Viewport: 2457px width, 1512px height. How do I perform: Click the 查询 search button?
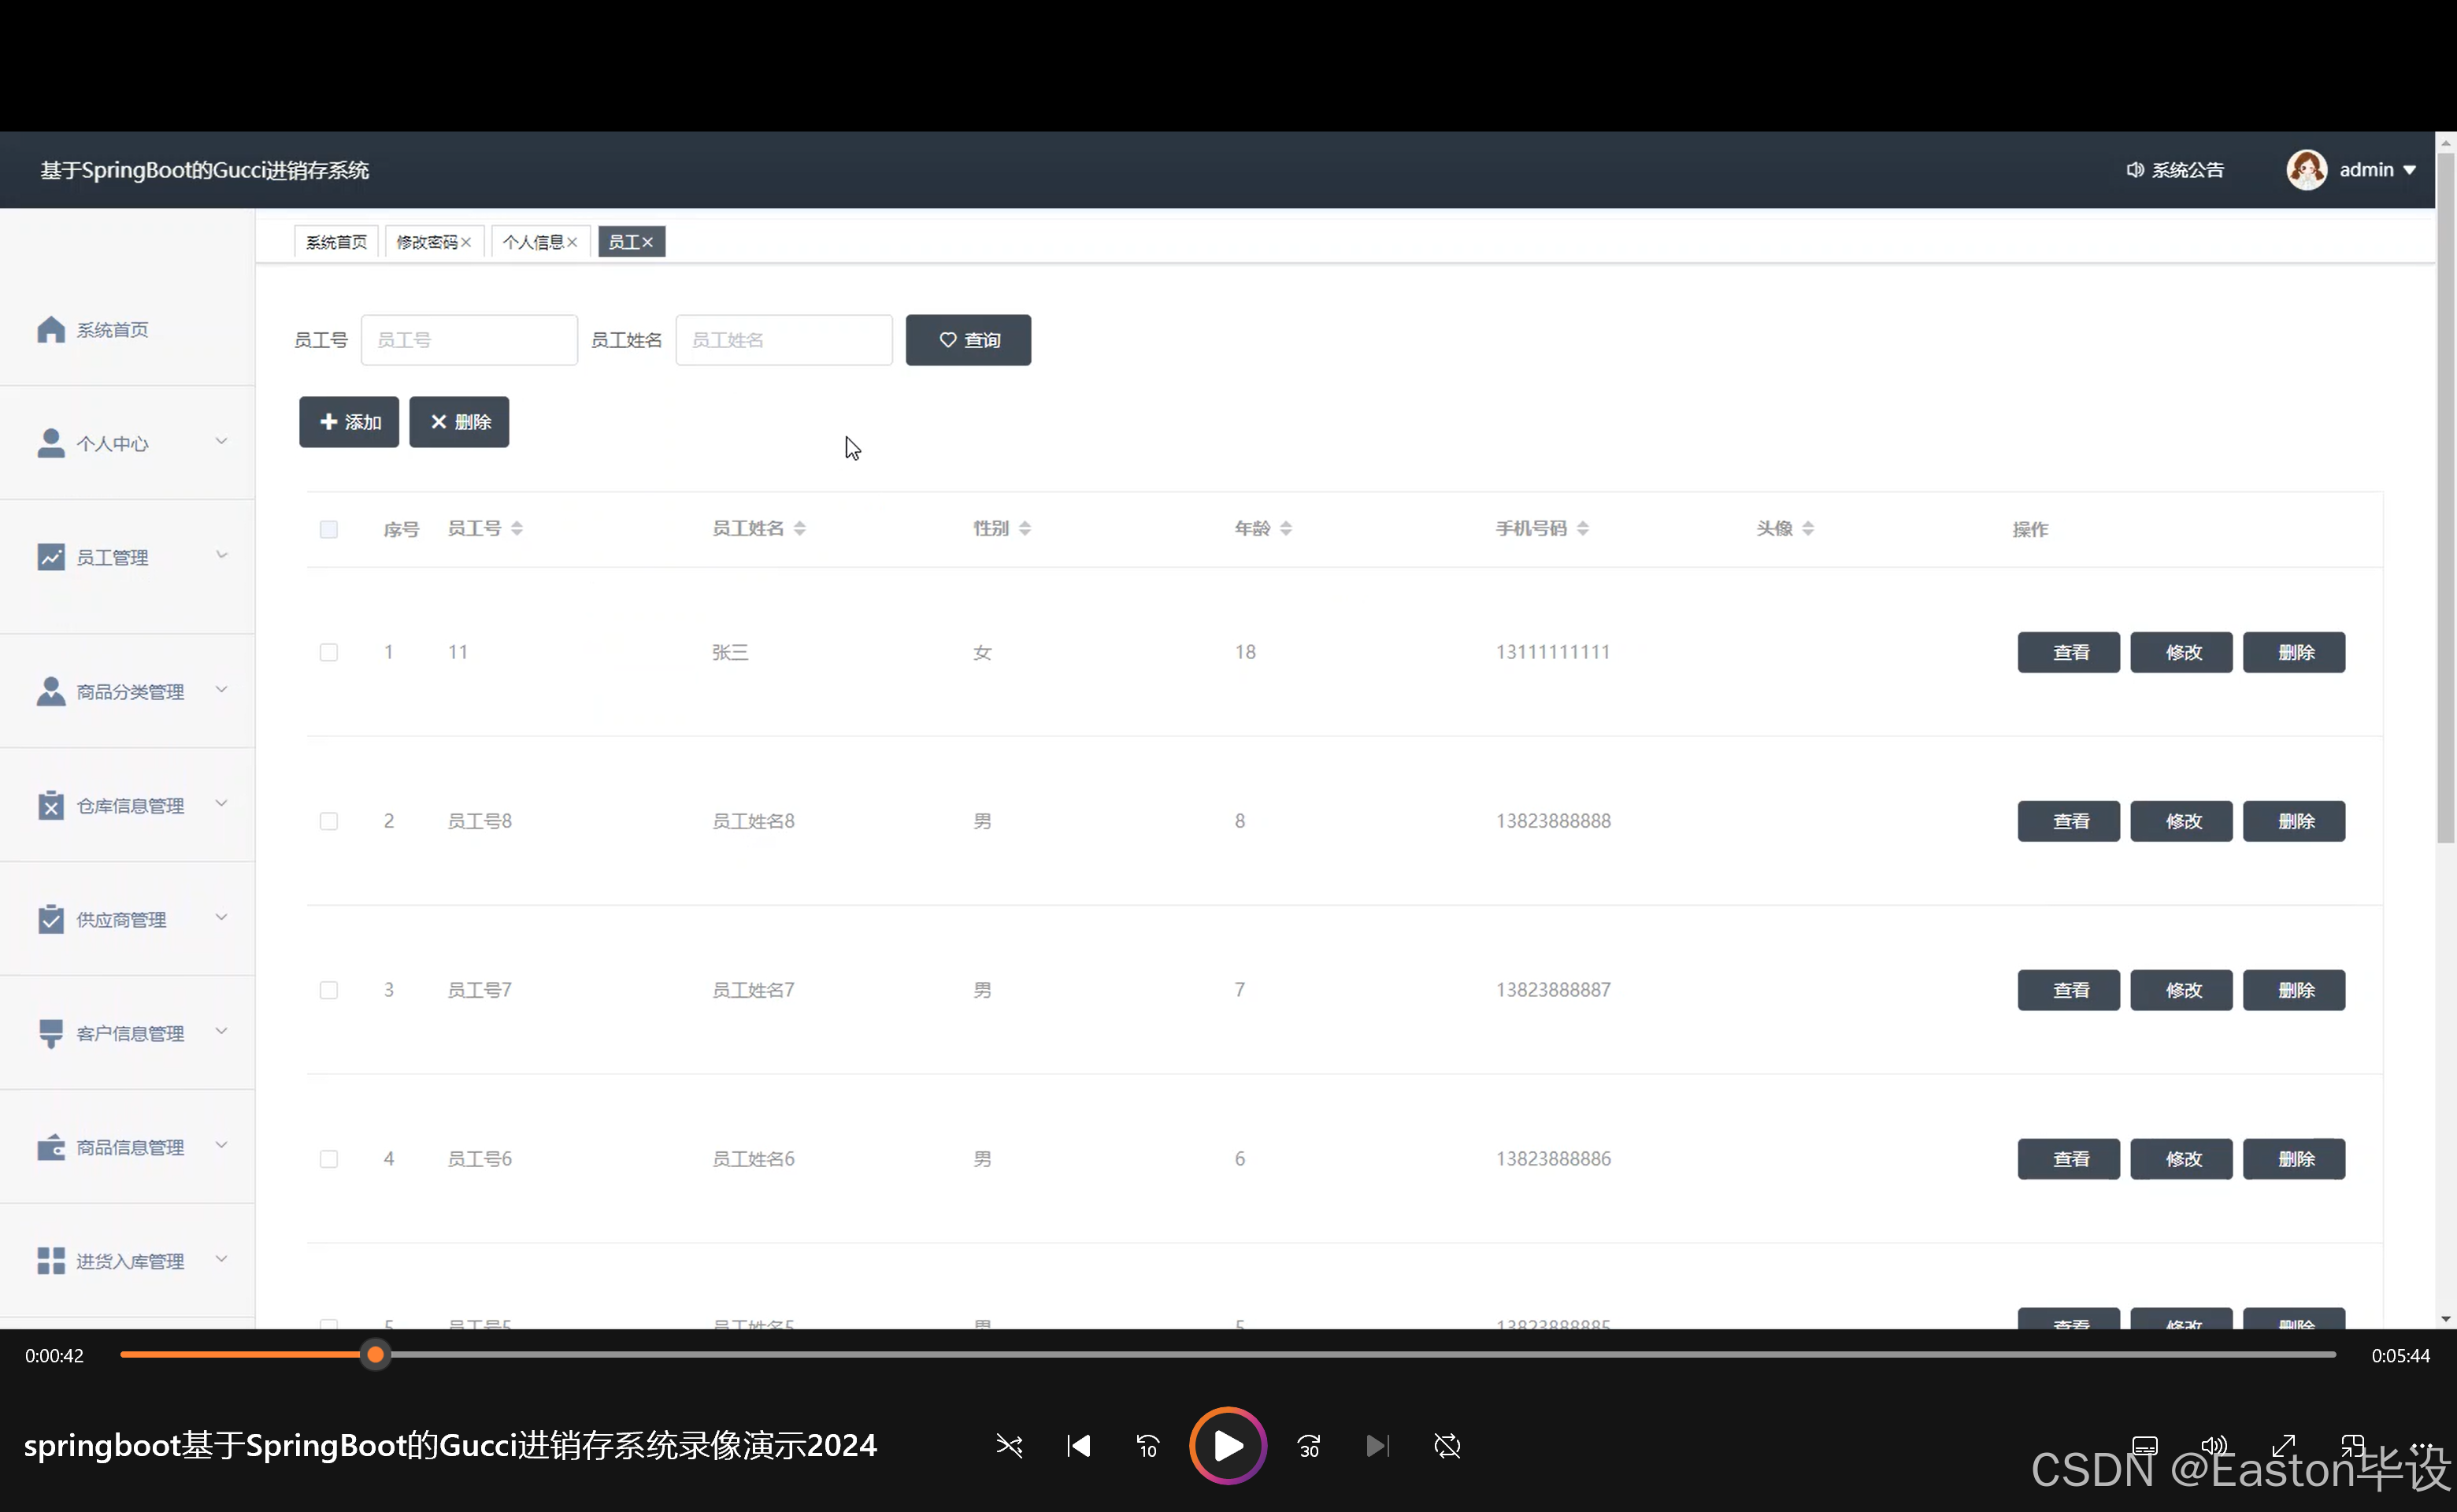(968, 340)
